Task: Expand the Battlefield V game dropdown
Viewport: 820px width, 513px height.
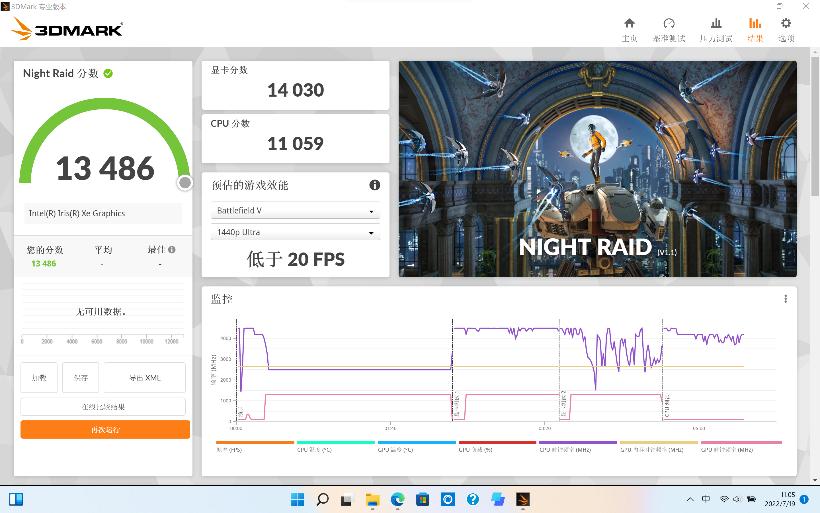Action: [295, 211]
